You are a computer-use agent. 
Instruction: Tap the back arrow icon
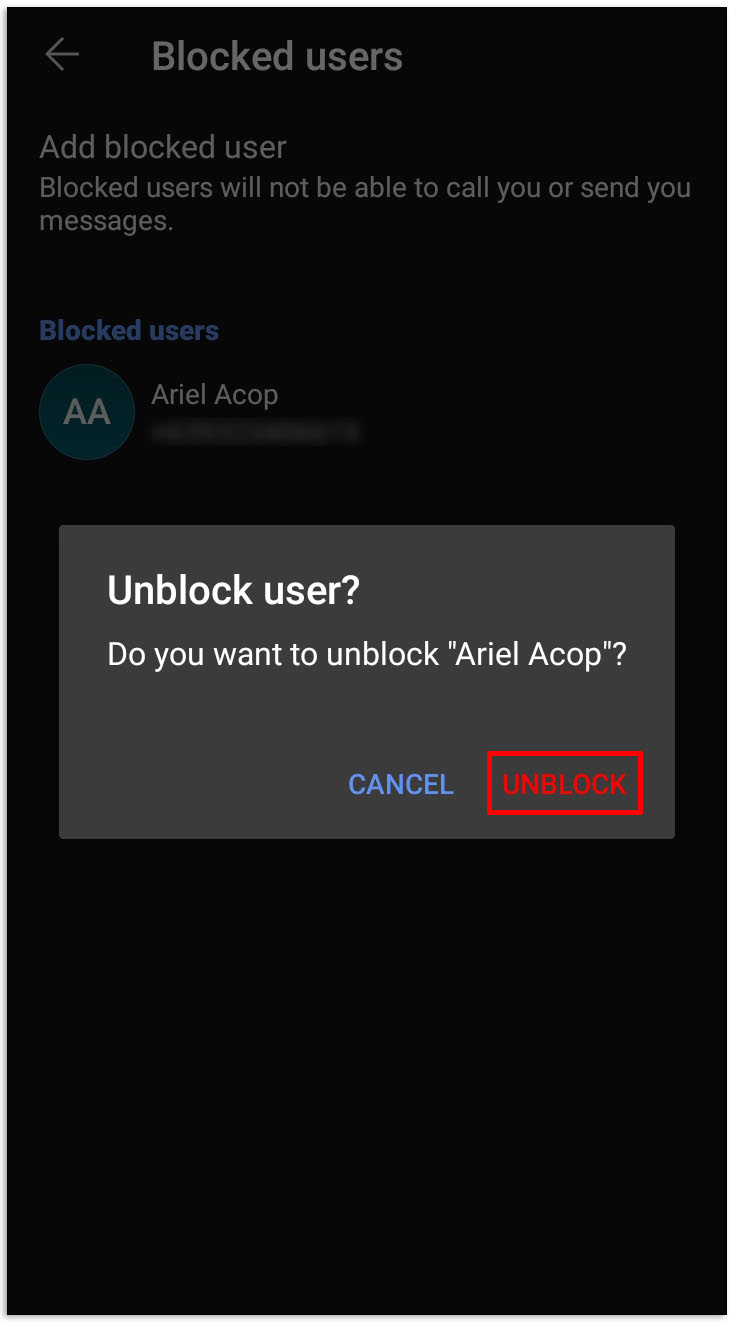62,55
